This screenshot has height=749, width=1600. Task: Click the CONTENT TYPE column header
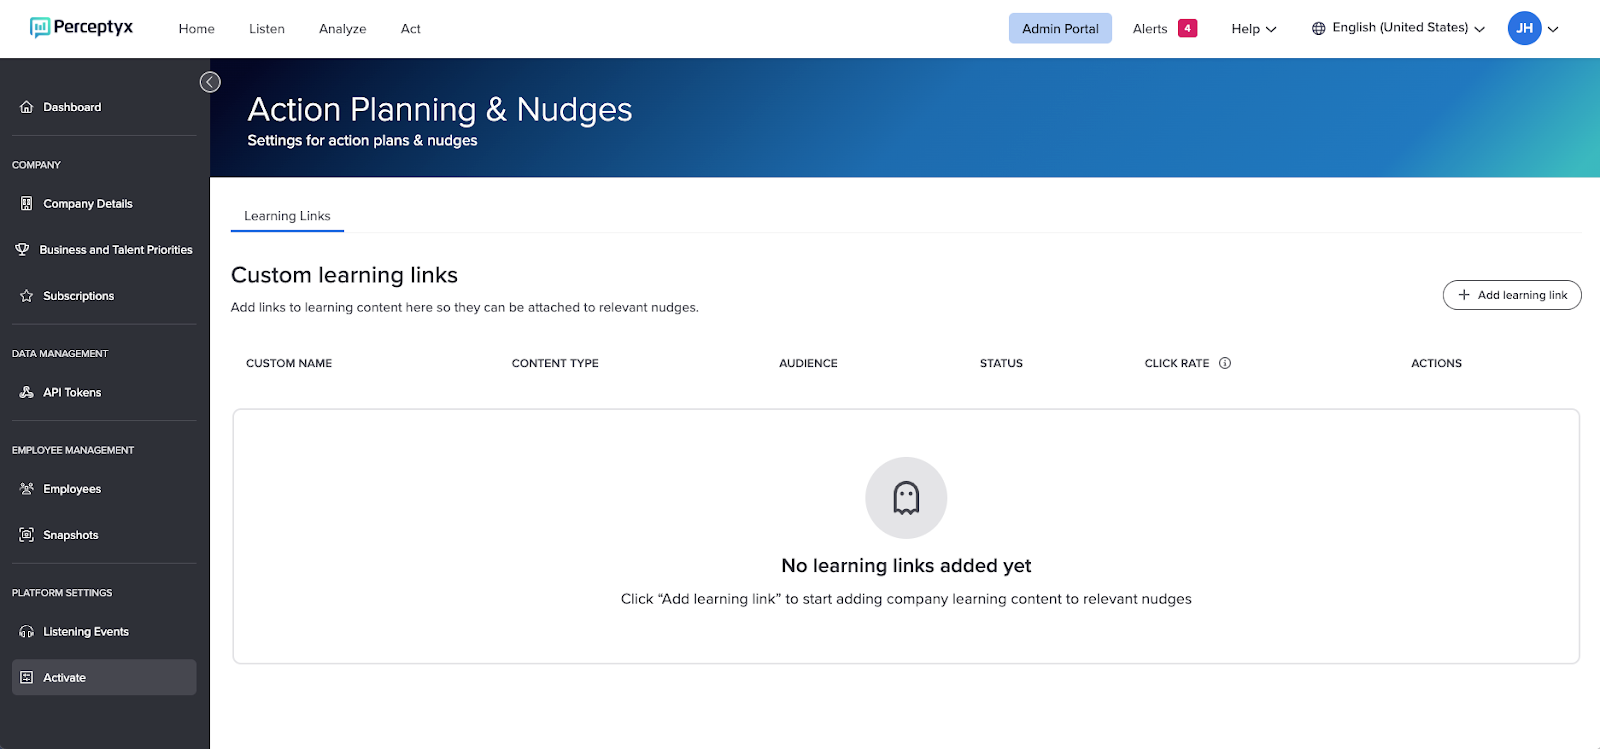point(555,363)
